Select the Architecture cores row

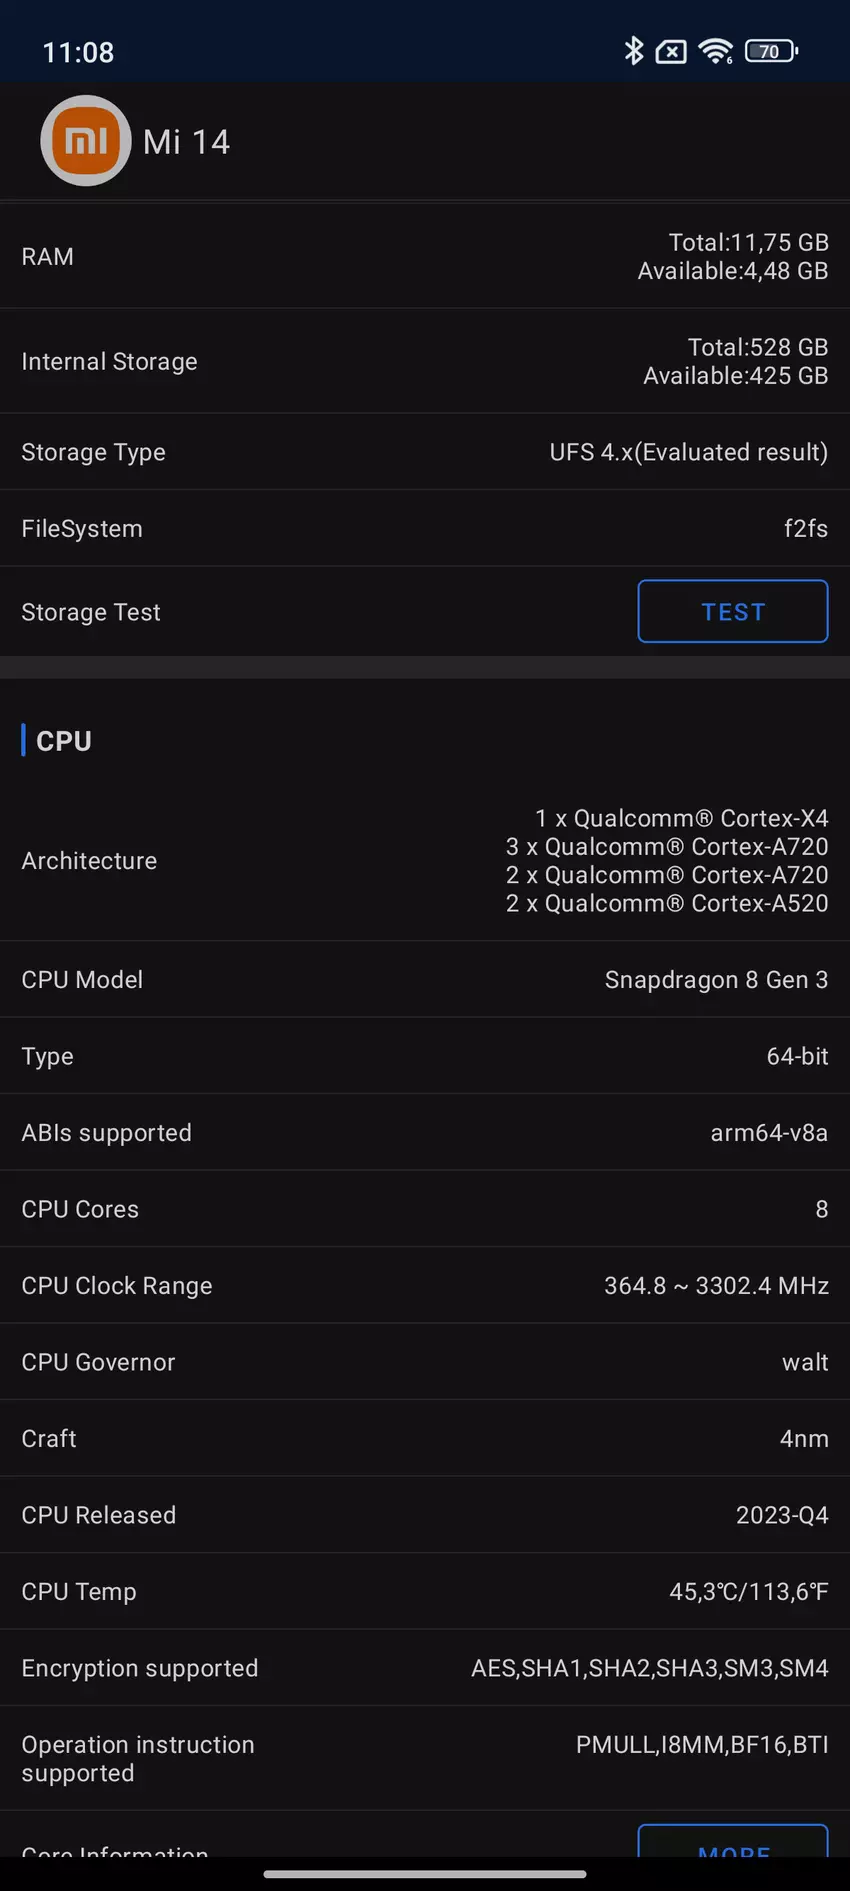point(425,861)
